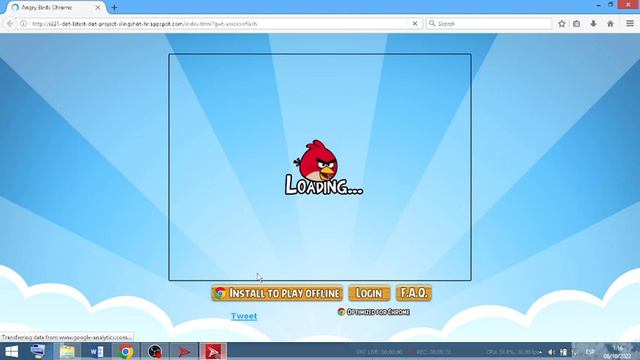Bookmark this page with the star icon
This screenshot has width=640, height=360.
(562, 24)
